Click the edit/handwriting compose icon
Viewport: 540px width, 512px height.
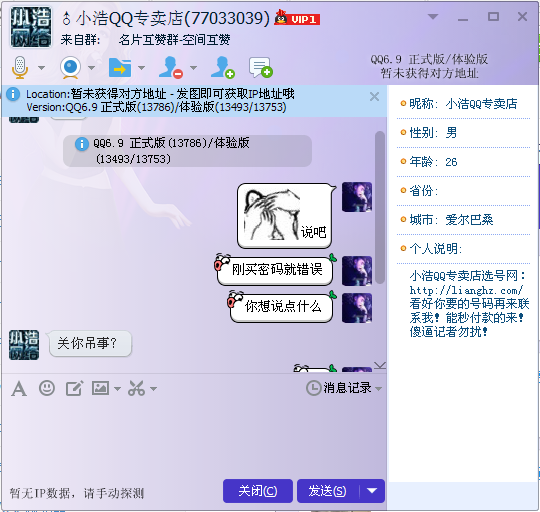(x=74, y=388)
